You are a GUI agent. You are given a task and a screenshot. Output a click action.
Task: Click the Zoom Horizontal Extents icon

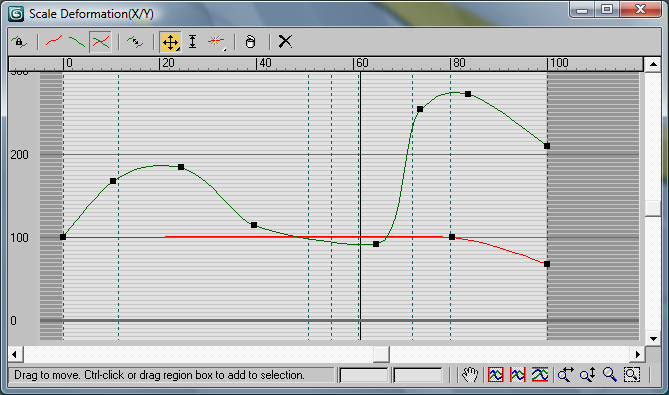click(x=518, y=375)
